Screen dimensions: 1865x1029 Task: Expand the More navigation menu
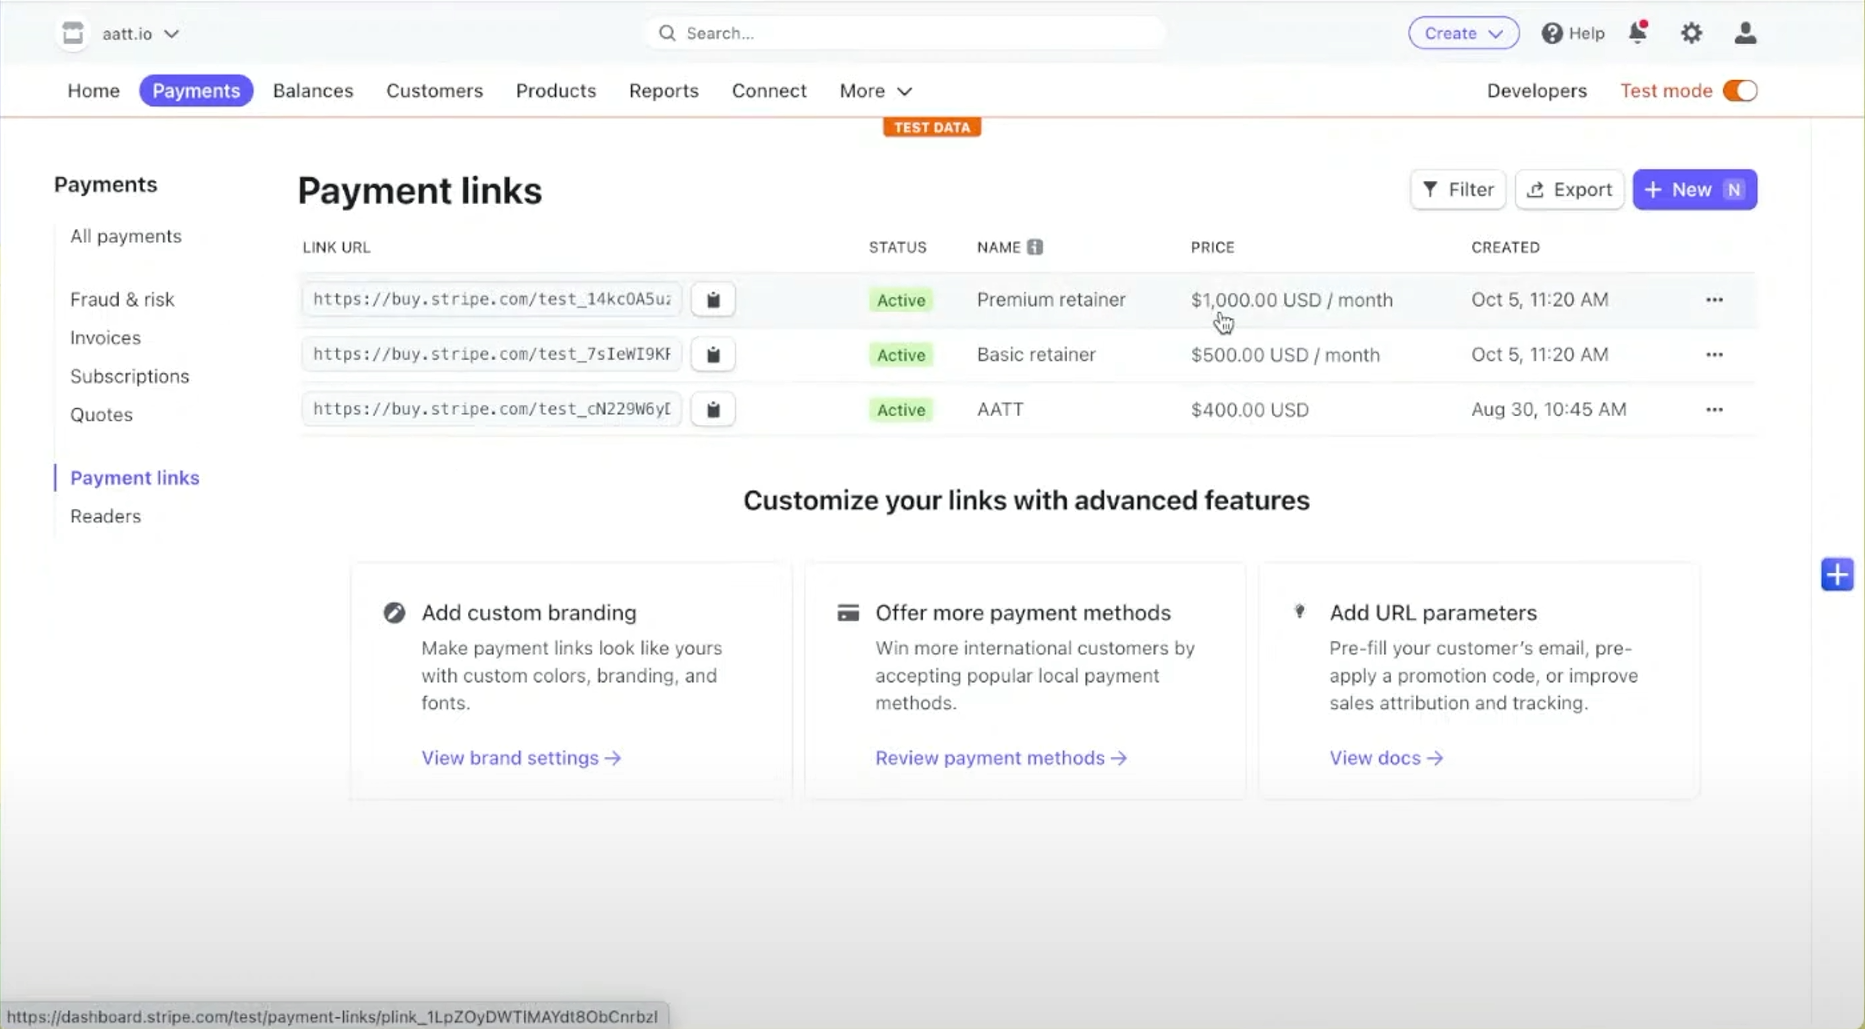click(x=874, y=90)
